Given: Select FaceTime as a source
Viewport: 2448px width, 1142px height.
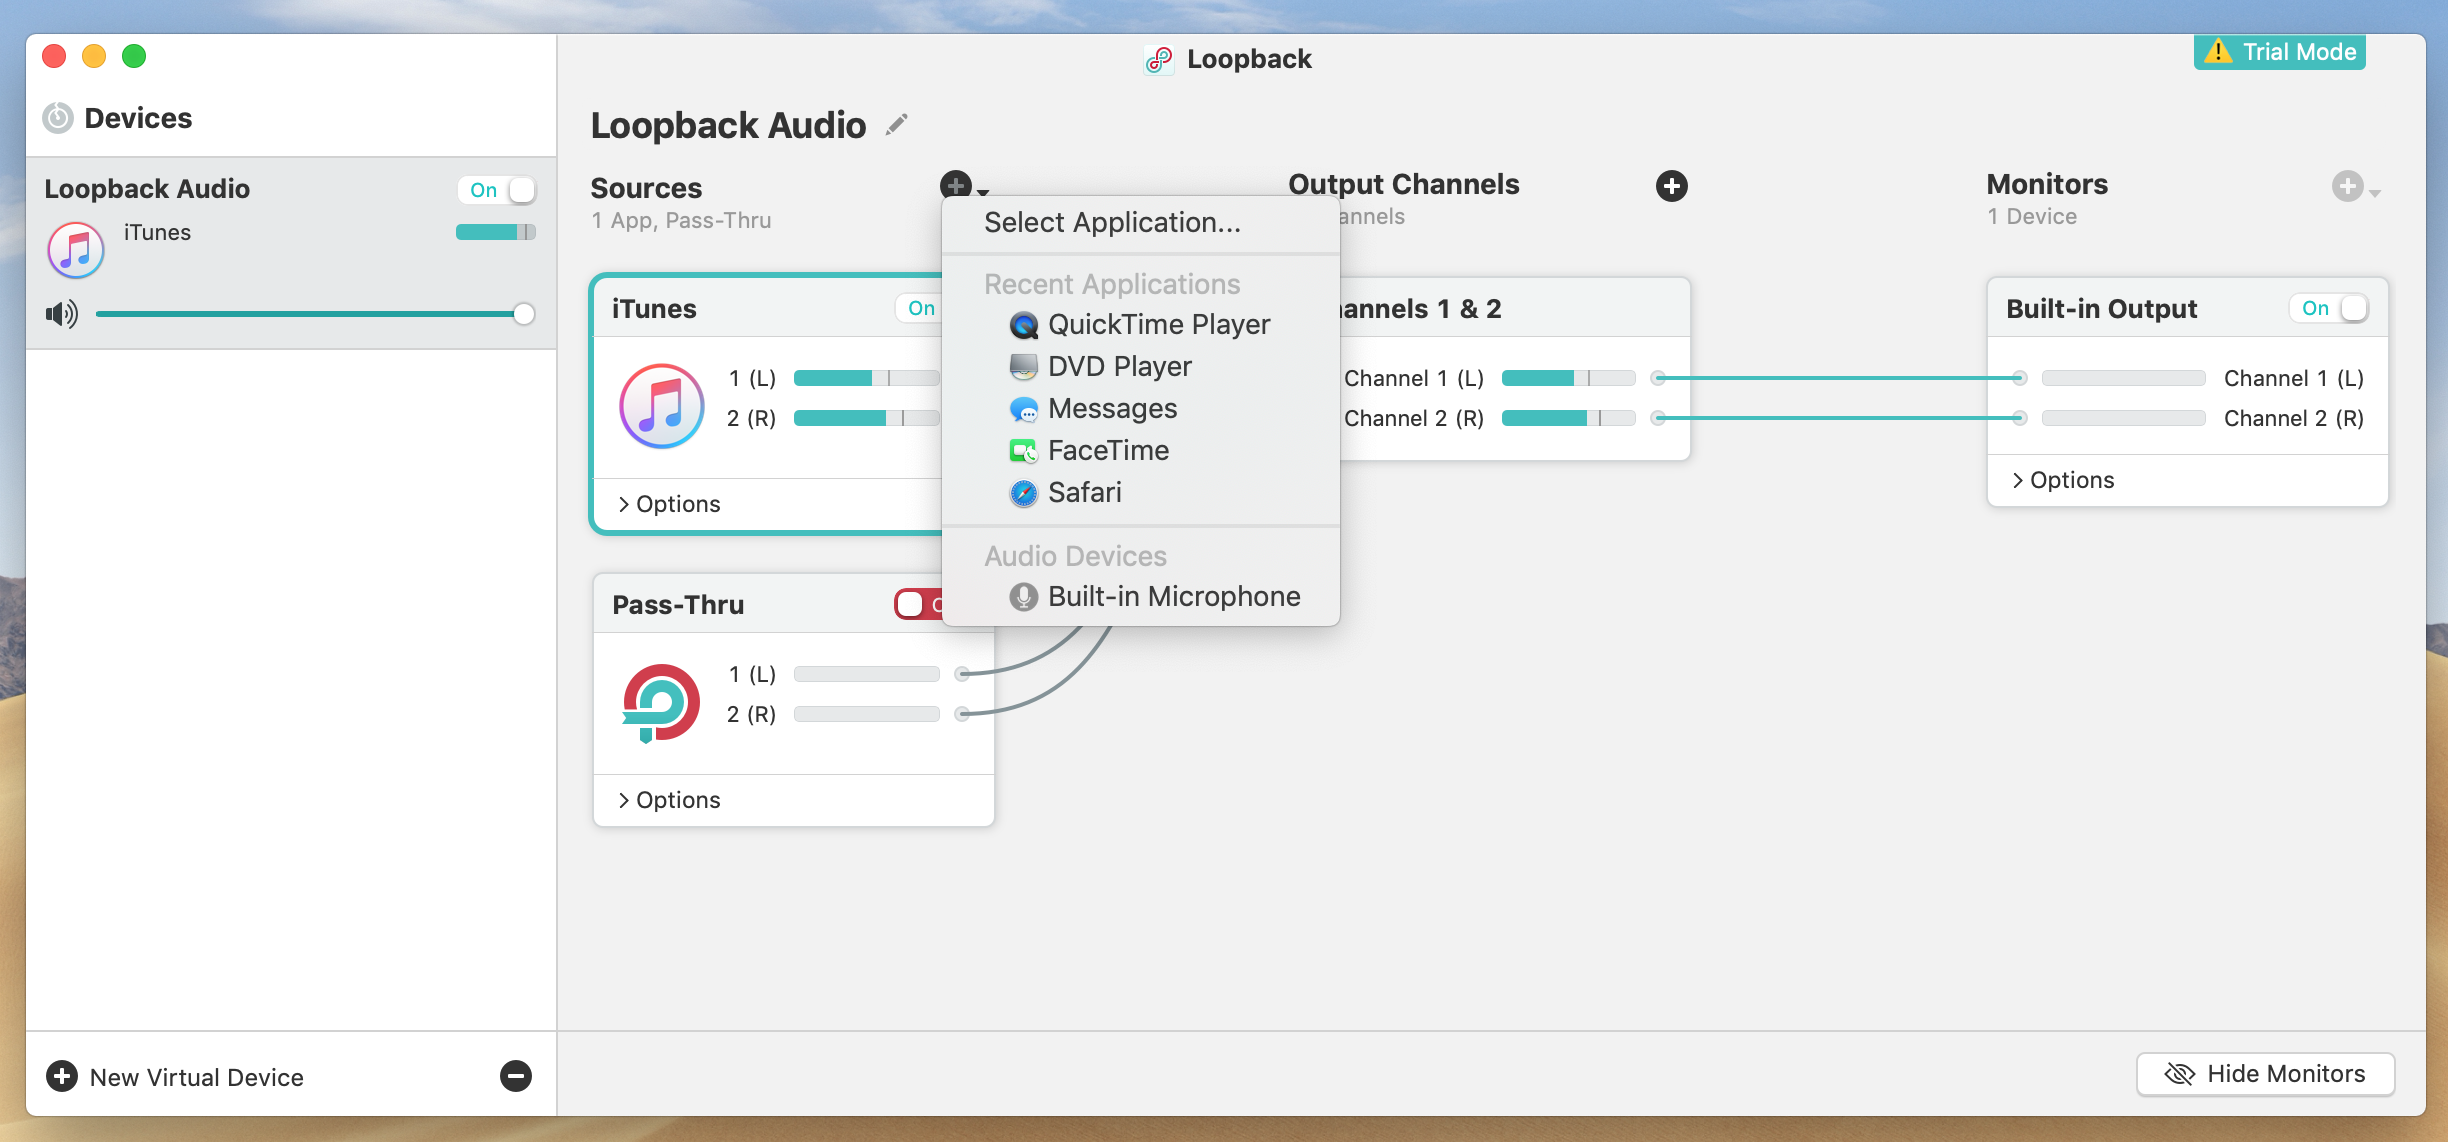Looking at the screenshot, I should coord(1141,451).
